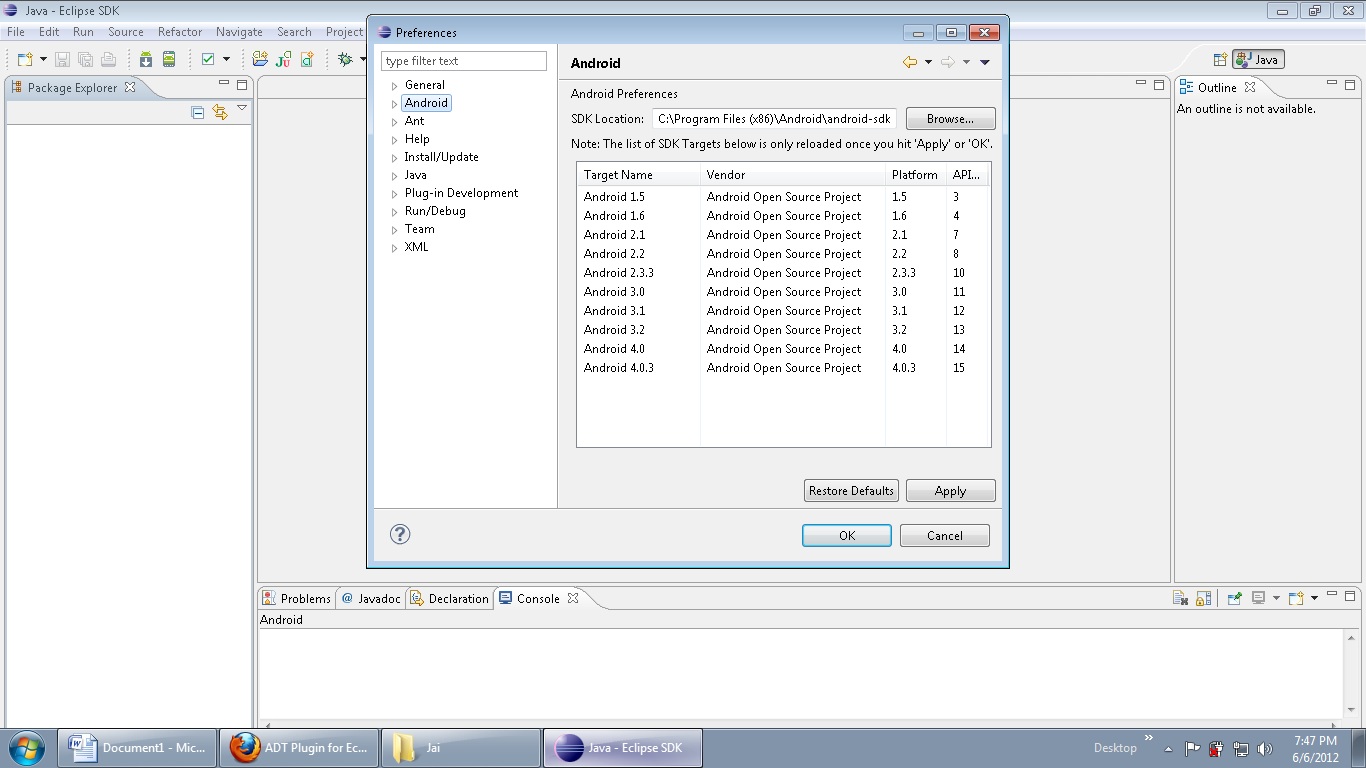
Task: Click the Display Selected Console icon
Action: (1259, 598)
